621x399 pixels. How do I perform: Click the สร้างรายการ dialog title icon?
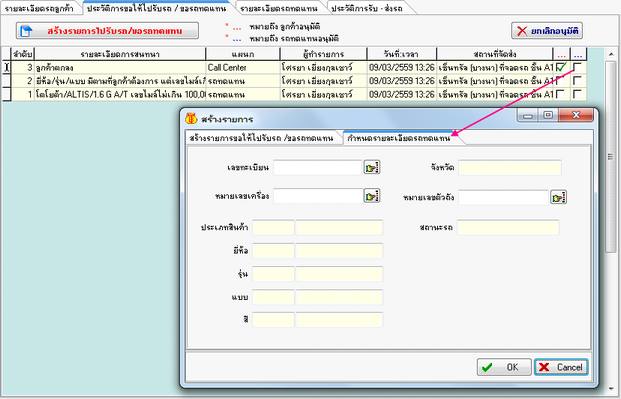191,118
